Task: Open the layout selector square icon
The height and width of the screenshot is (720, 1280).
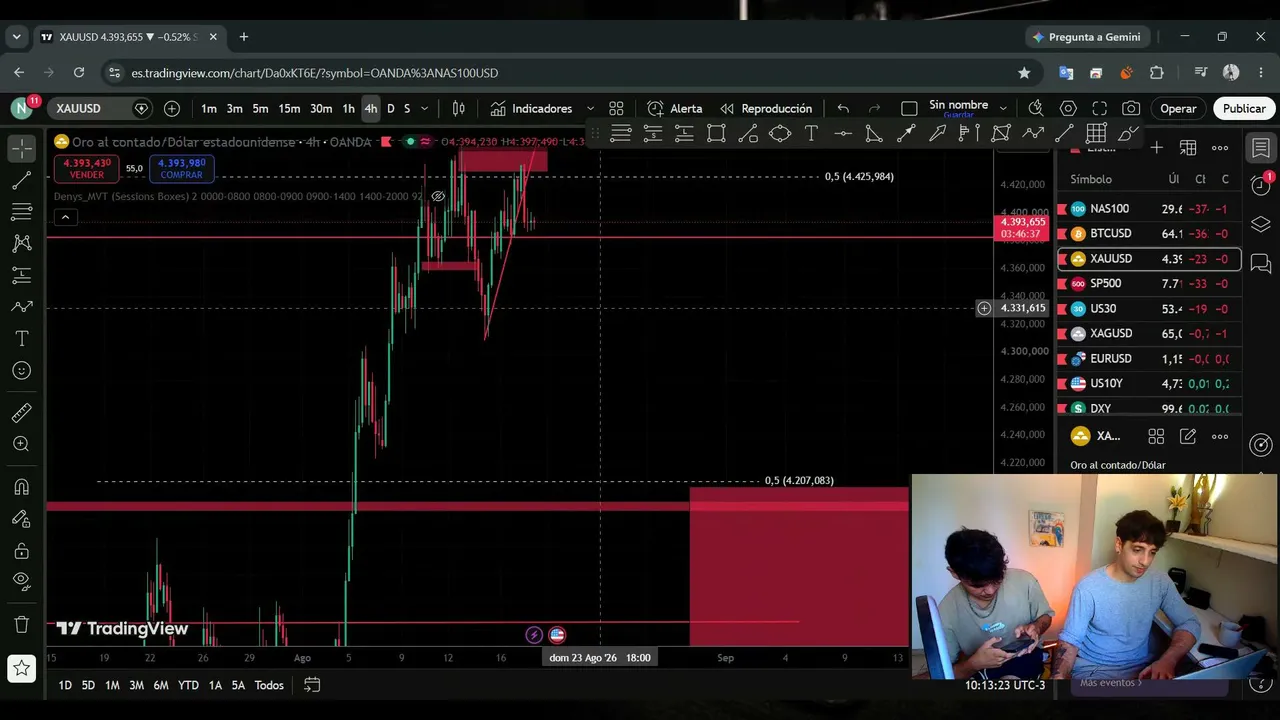Action: click(909, 108)
